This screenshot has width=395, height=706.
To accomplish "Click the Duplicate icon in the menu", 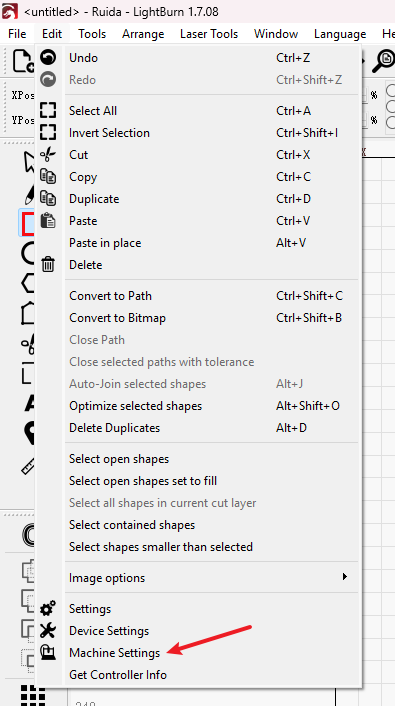I will 48,199.
